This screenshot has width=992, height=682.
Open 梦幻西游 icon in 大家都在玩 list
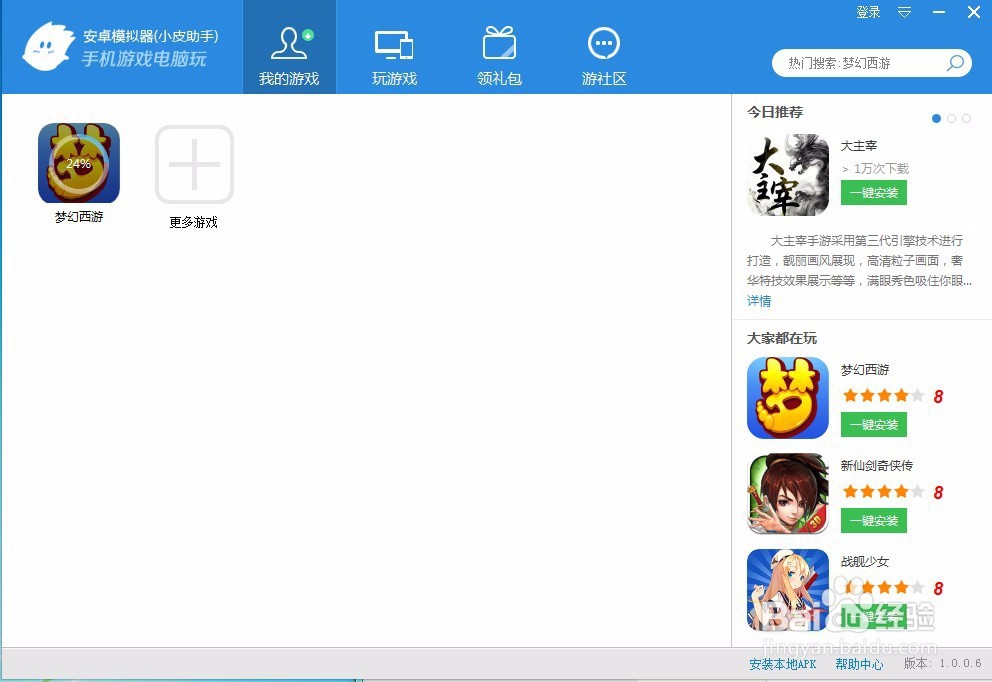click(x=788, y=398)
